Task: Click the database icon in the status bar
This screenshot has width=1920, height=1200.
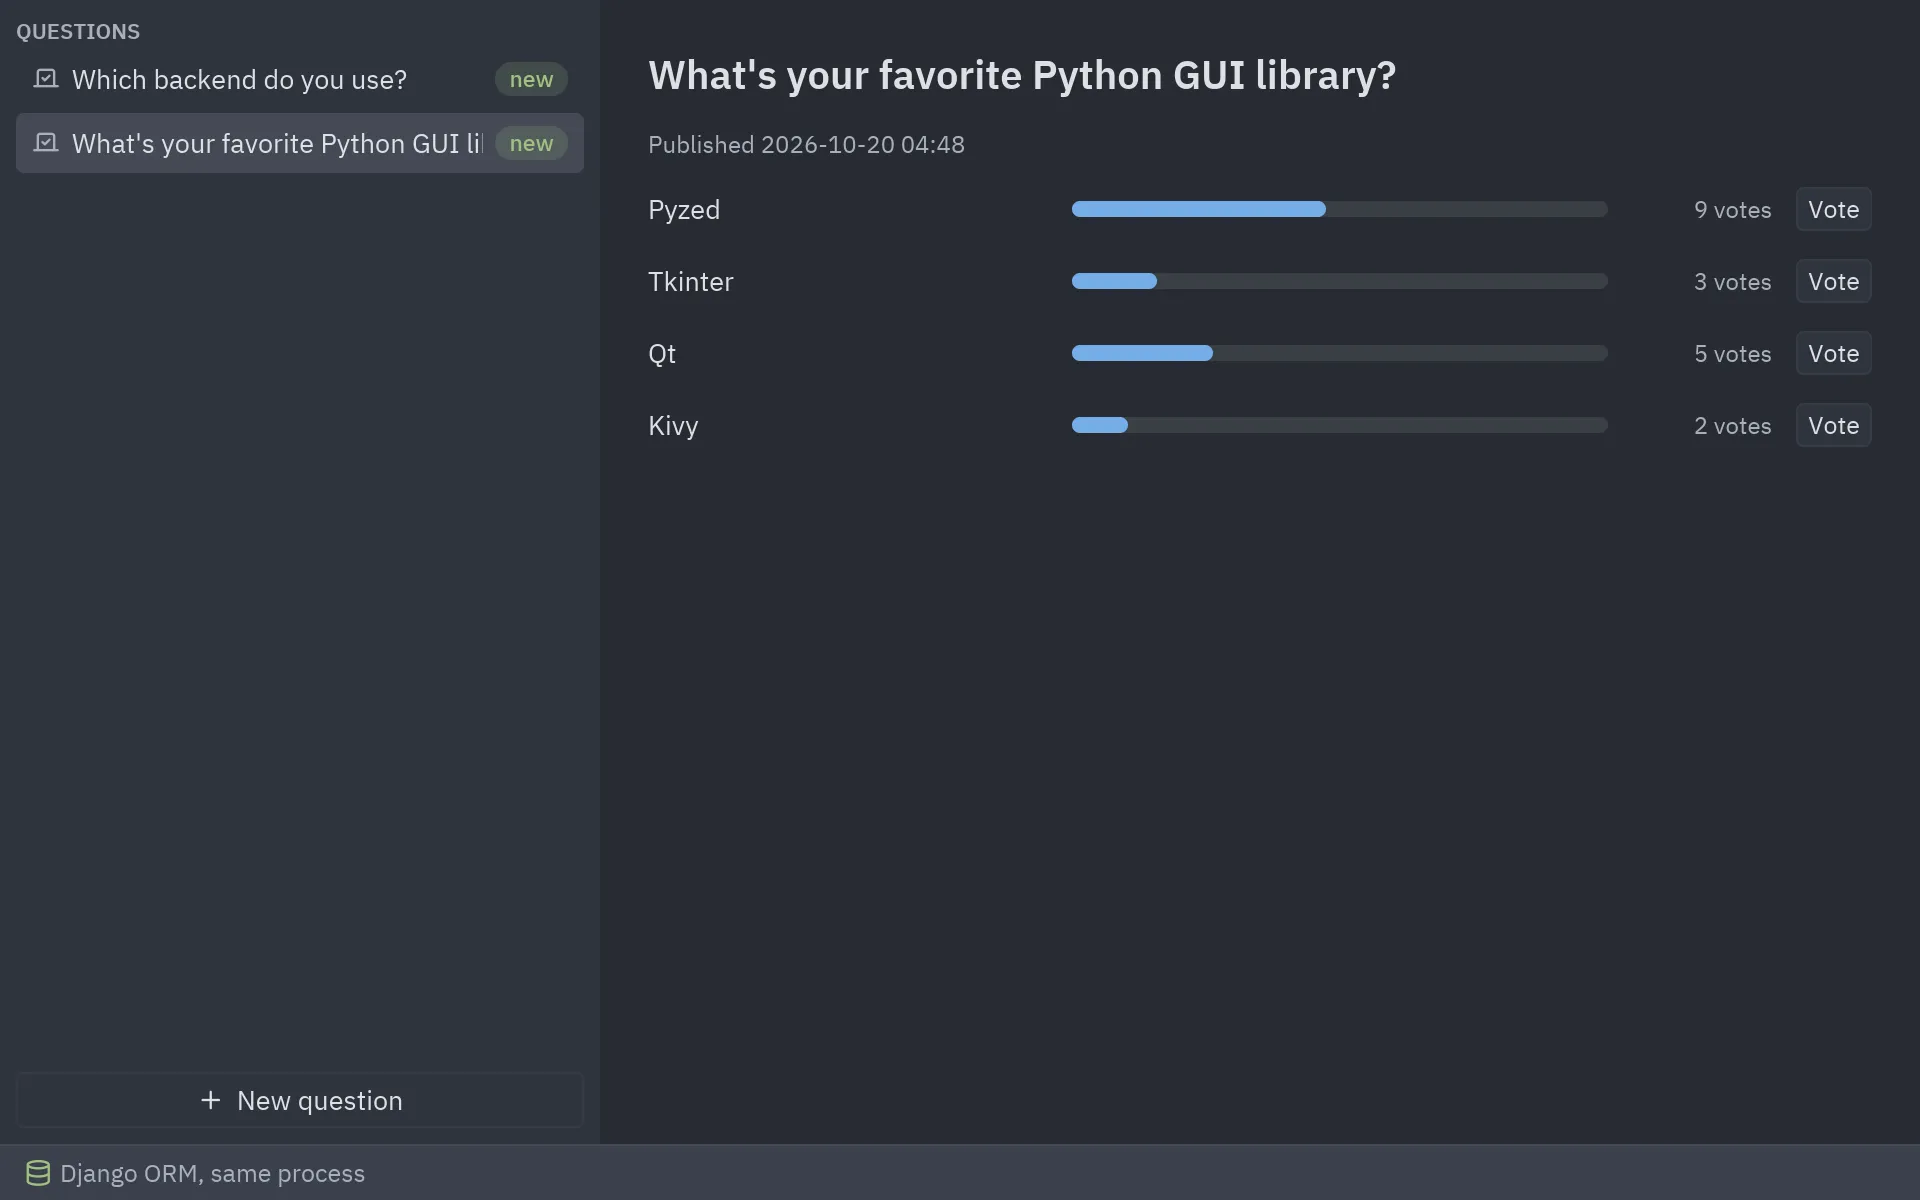Action: [38, 1173]
